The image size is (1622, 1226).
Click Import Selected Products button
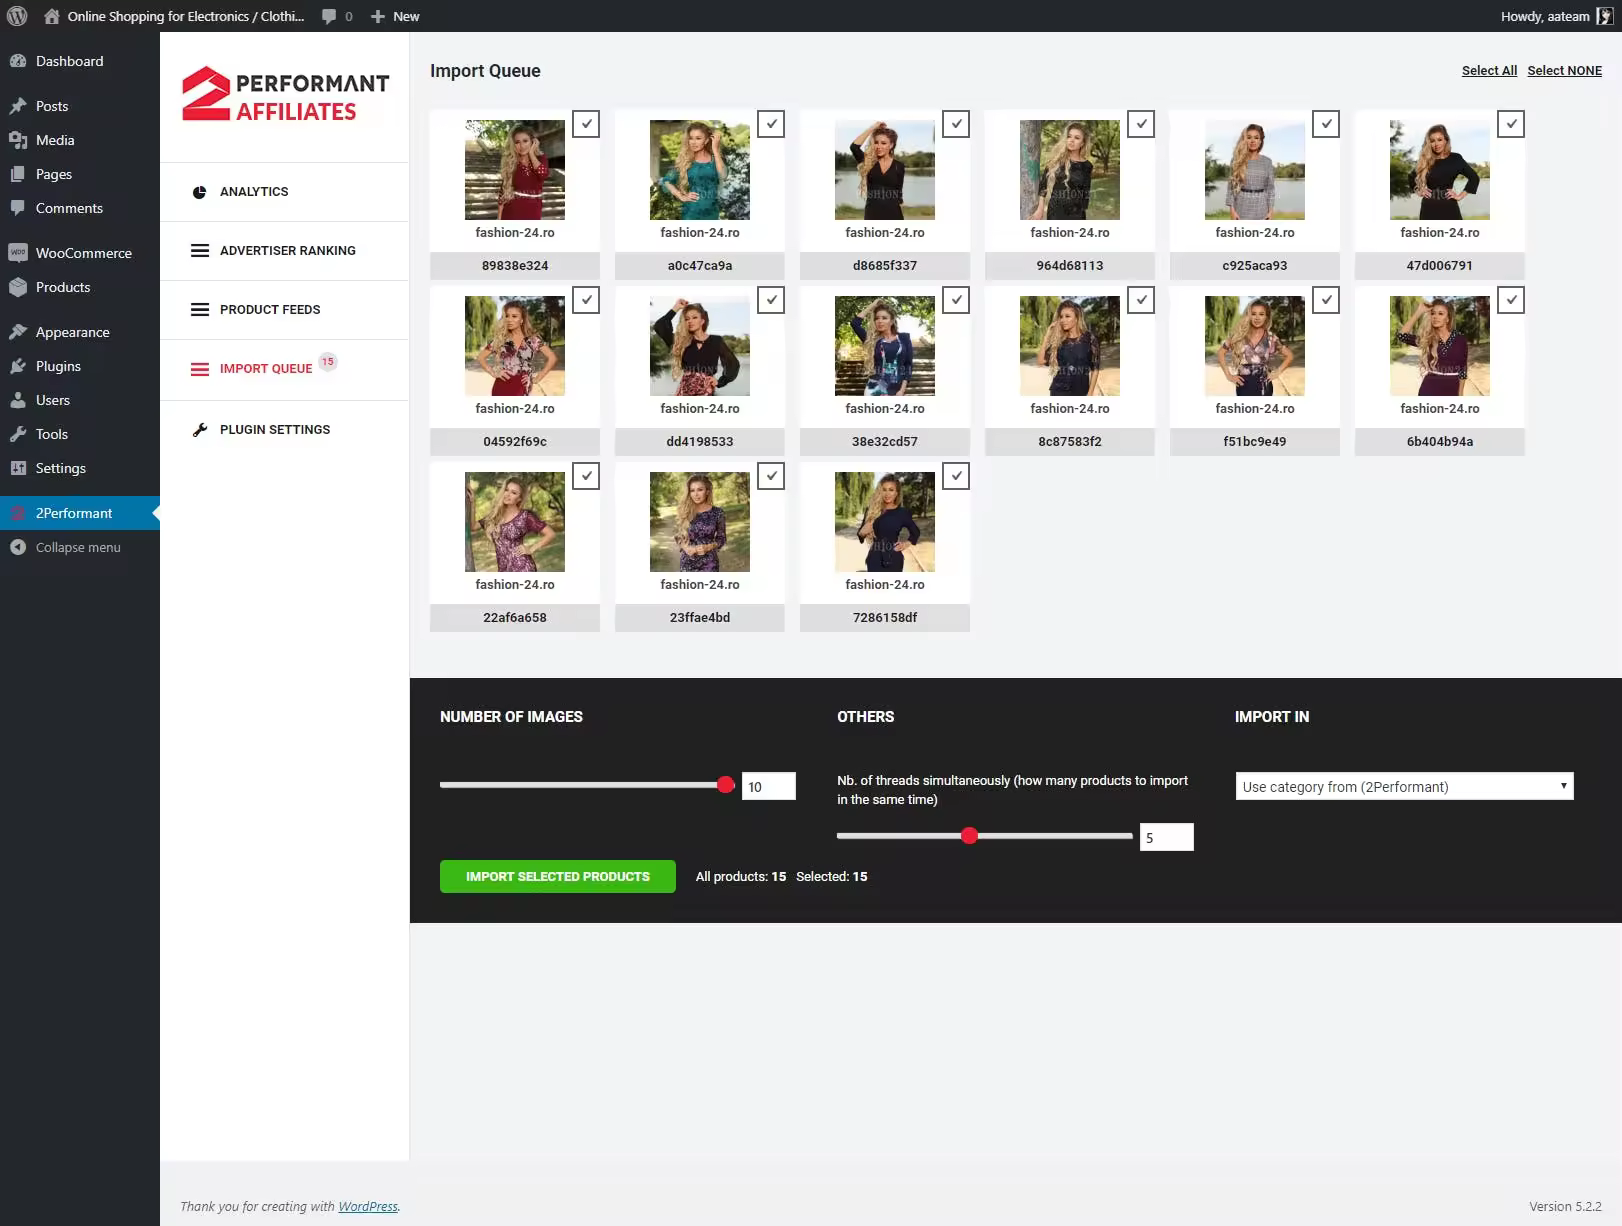click(x=558, y=876)
